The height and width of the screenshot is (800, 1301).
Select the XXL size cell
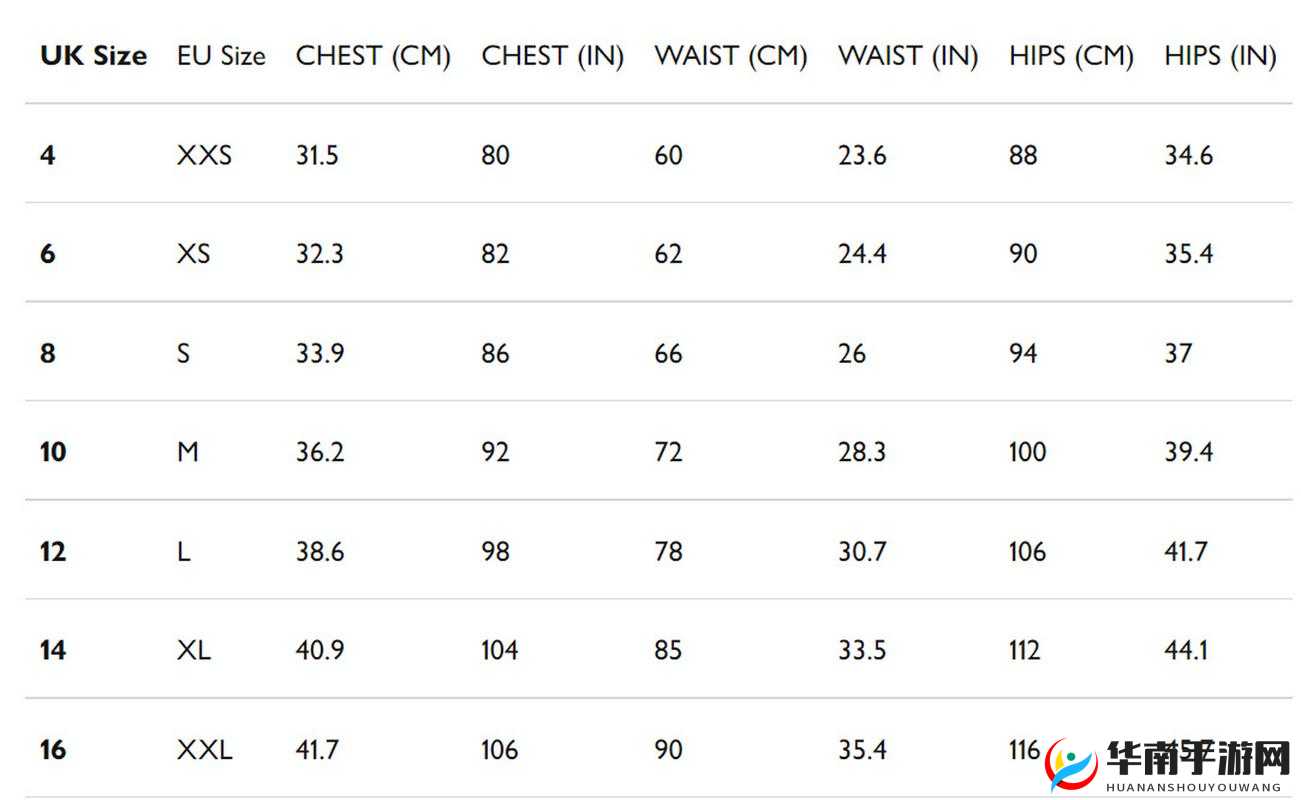click(204, 749)
